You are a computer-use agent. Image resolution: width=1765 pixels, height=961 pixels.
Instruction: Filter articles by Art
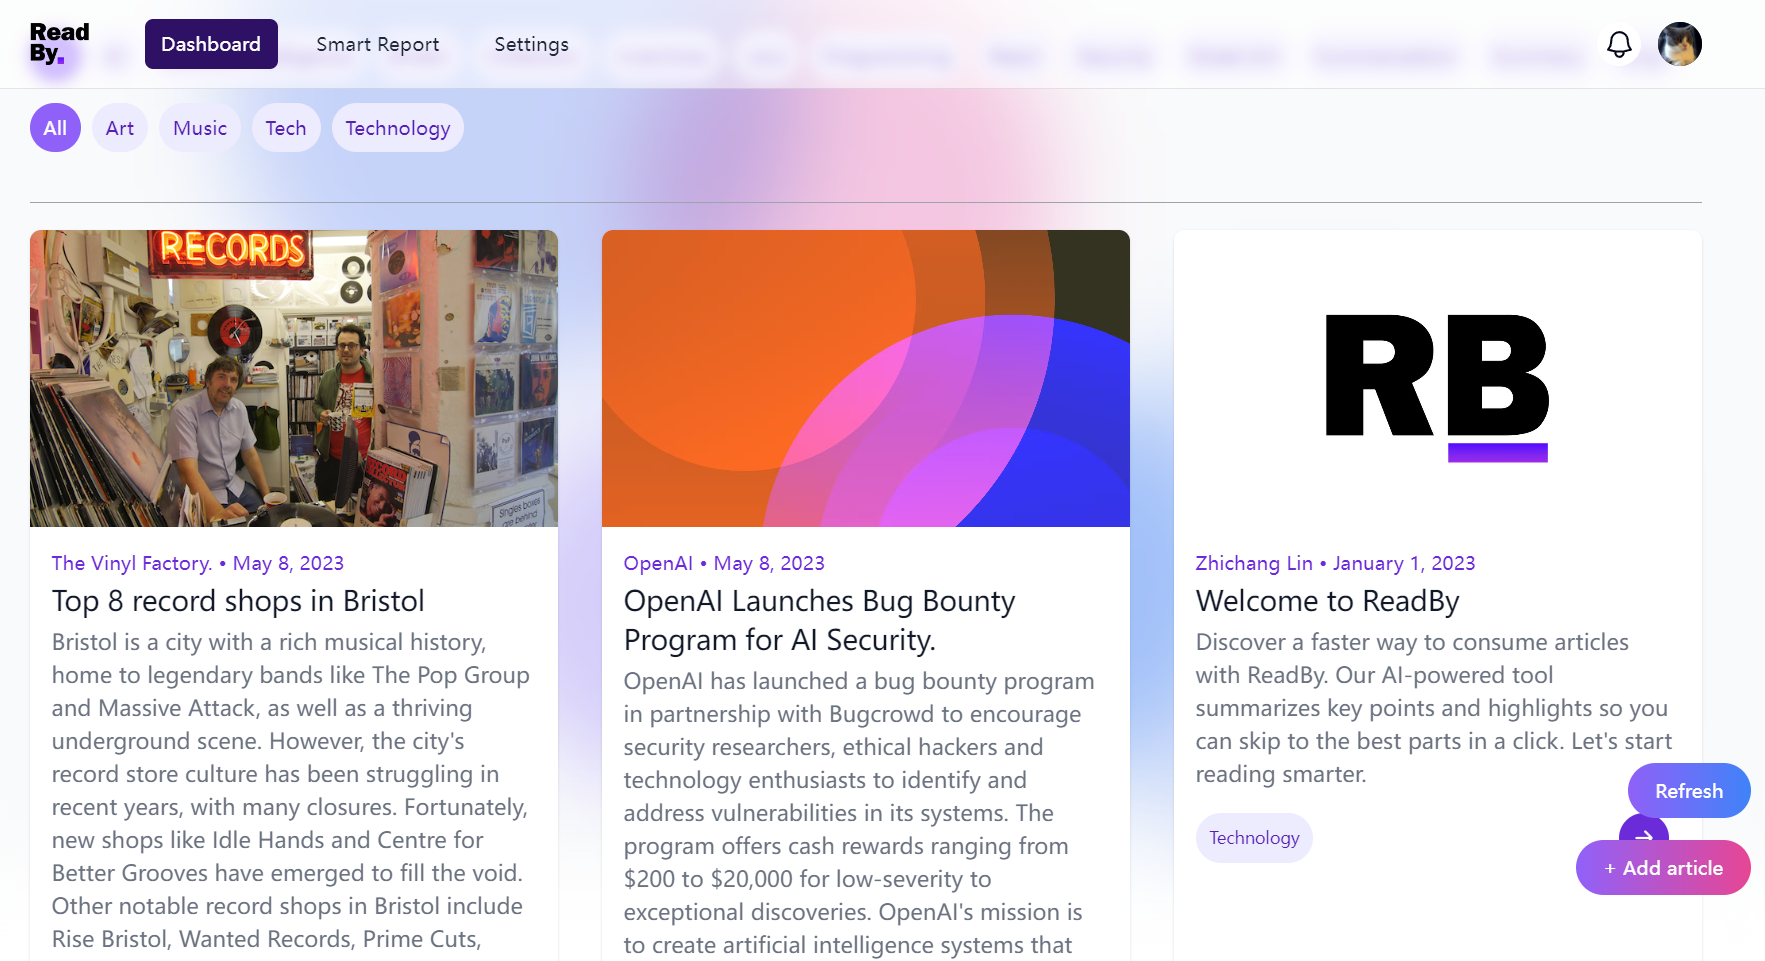(120, 128)
